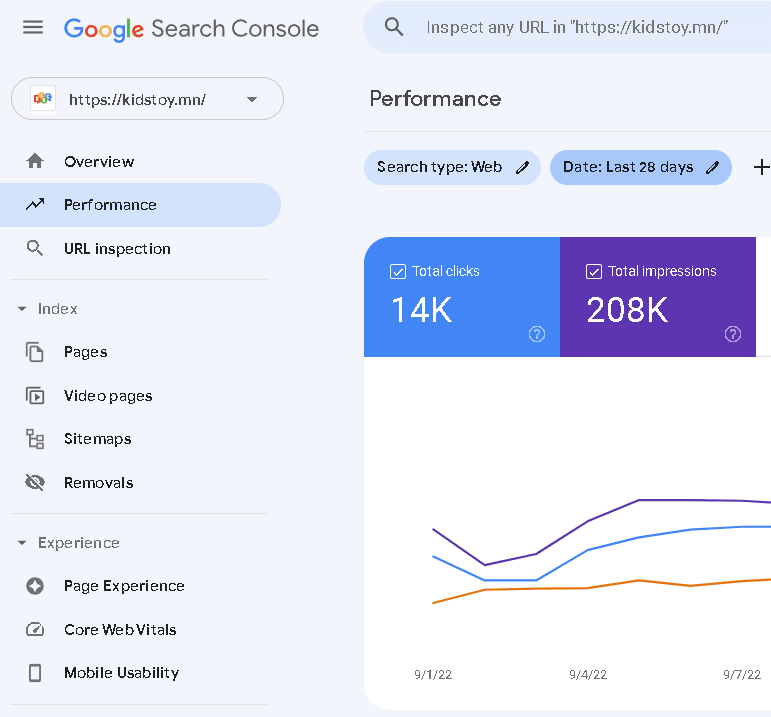Uncheck the Total clicks checkbox
The image size is (771, 717).
click(x=398, y=271)
